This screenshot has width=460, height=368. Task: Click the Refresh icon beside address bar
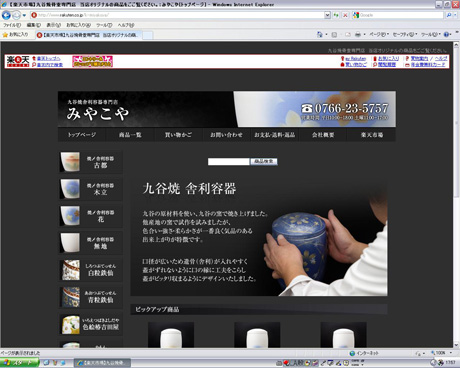click(336, 15)
